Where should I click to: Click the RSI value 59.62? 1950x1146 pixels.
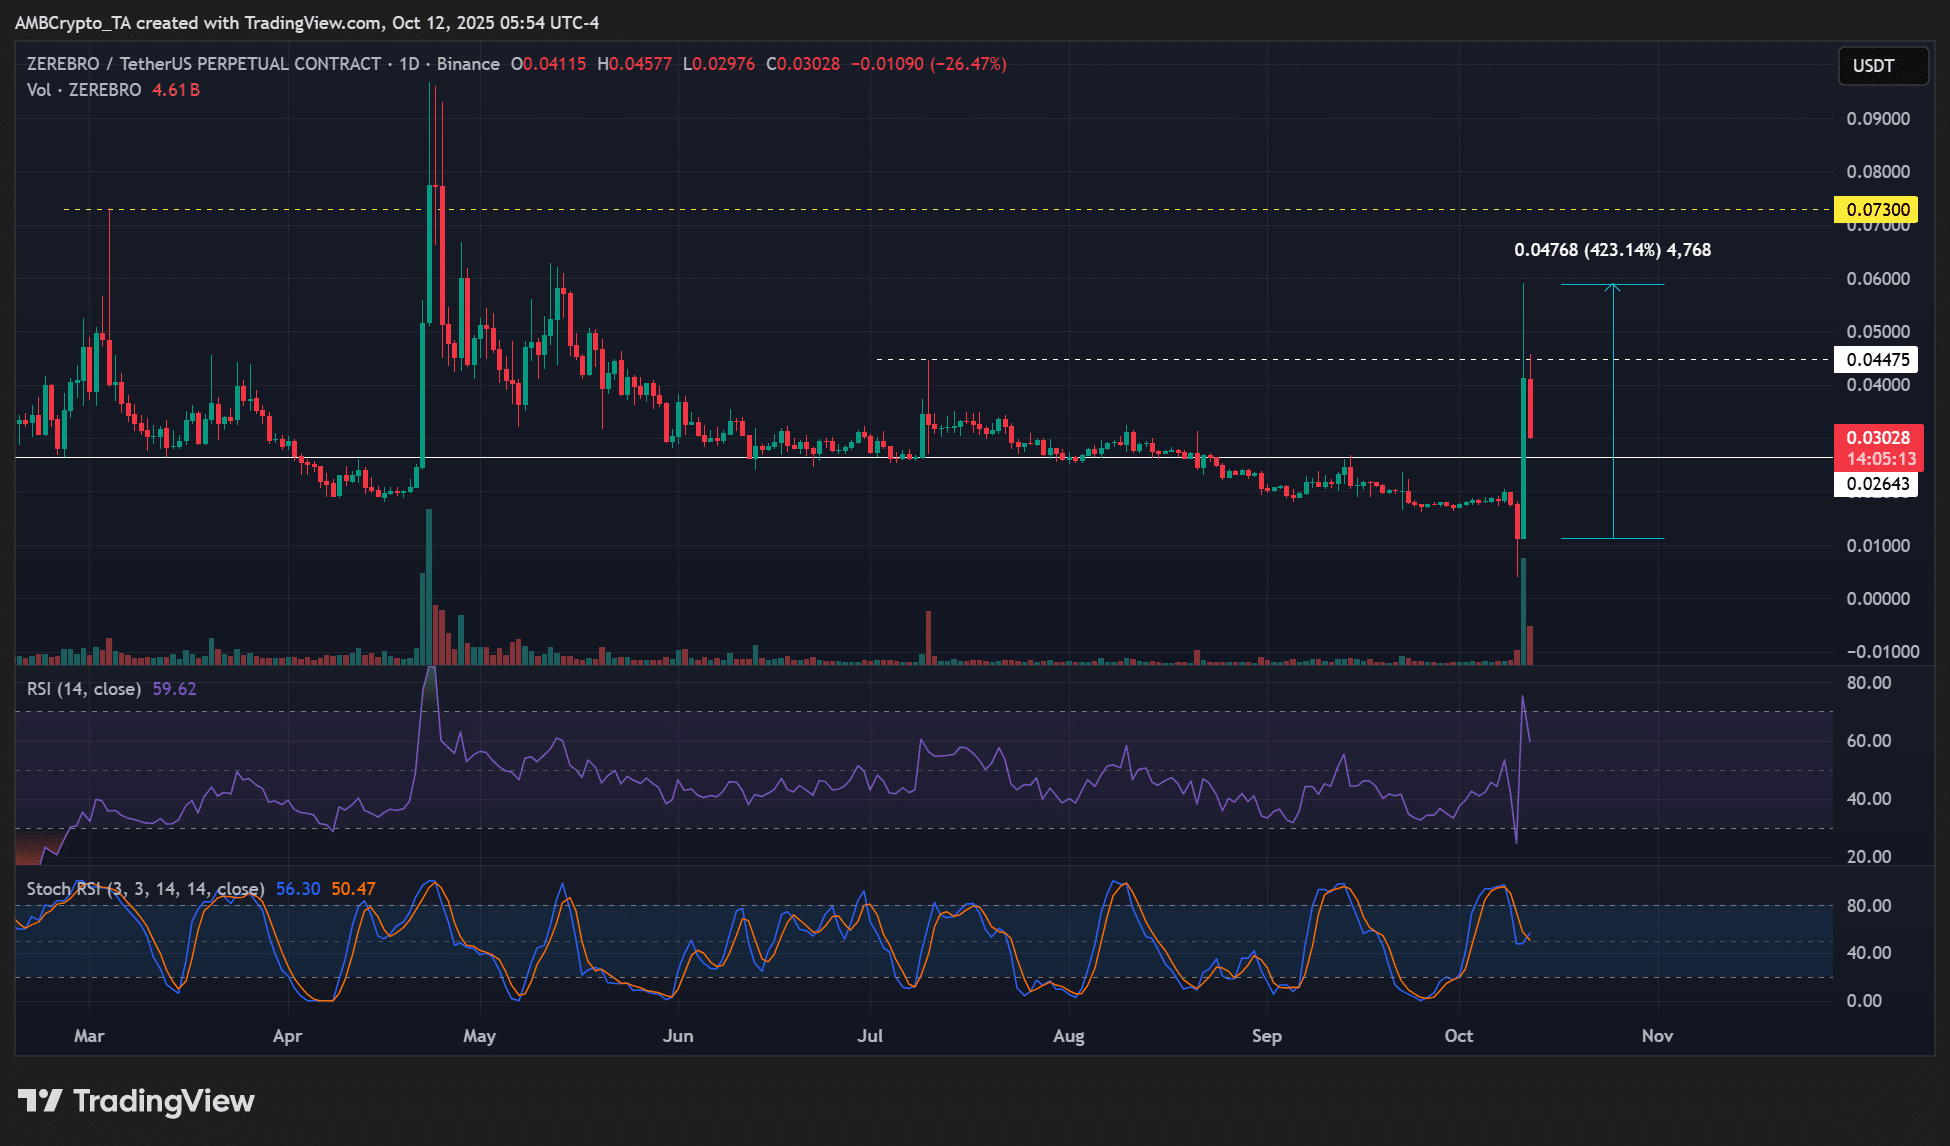(x=174, y=689)
